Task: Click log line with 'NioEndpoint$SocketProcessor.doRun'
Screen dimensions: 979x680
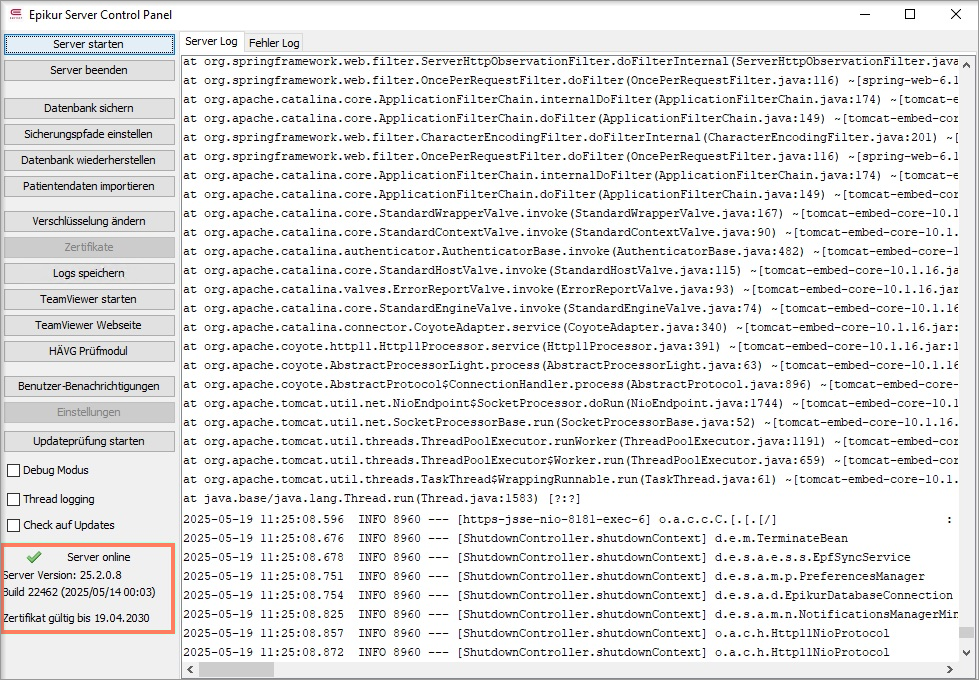Action: (571, 403)
